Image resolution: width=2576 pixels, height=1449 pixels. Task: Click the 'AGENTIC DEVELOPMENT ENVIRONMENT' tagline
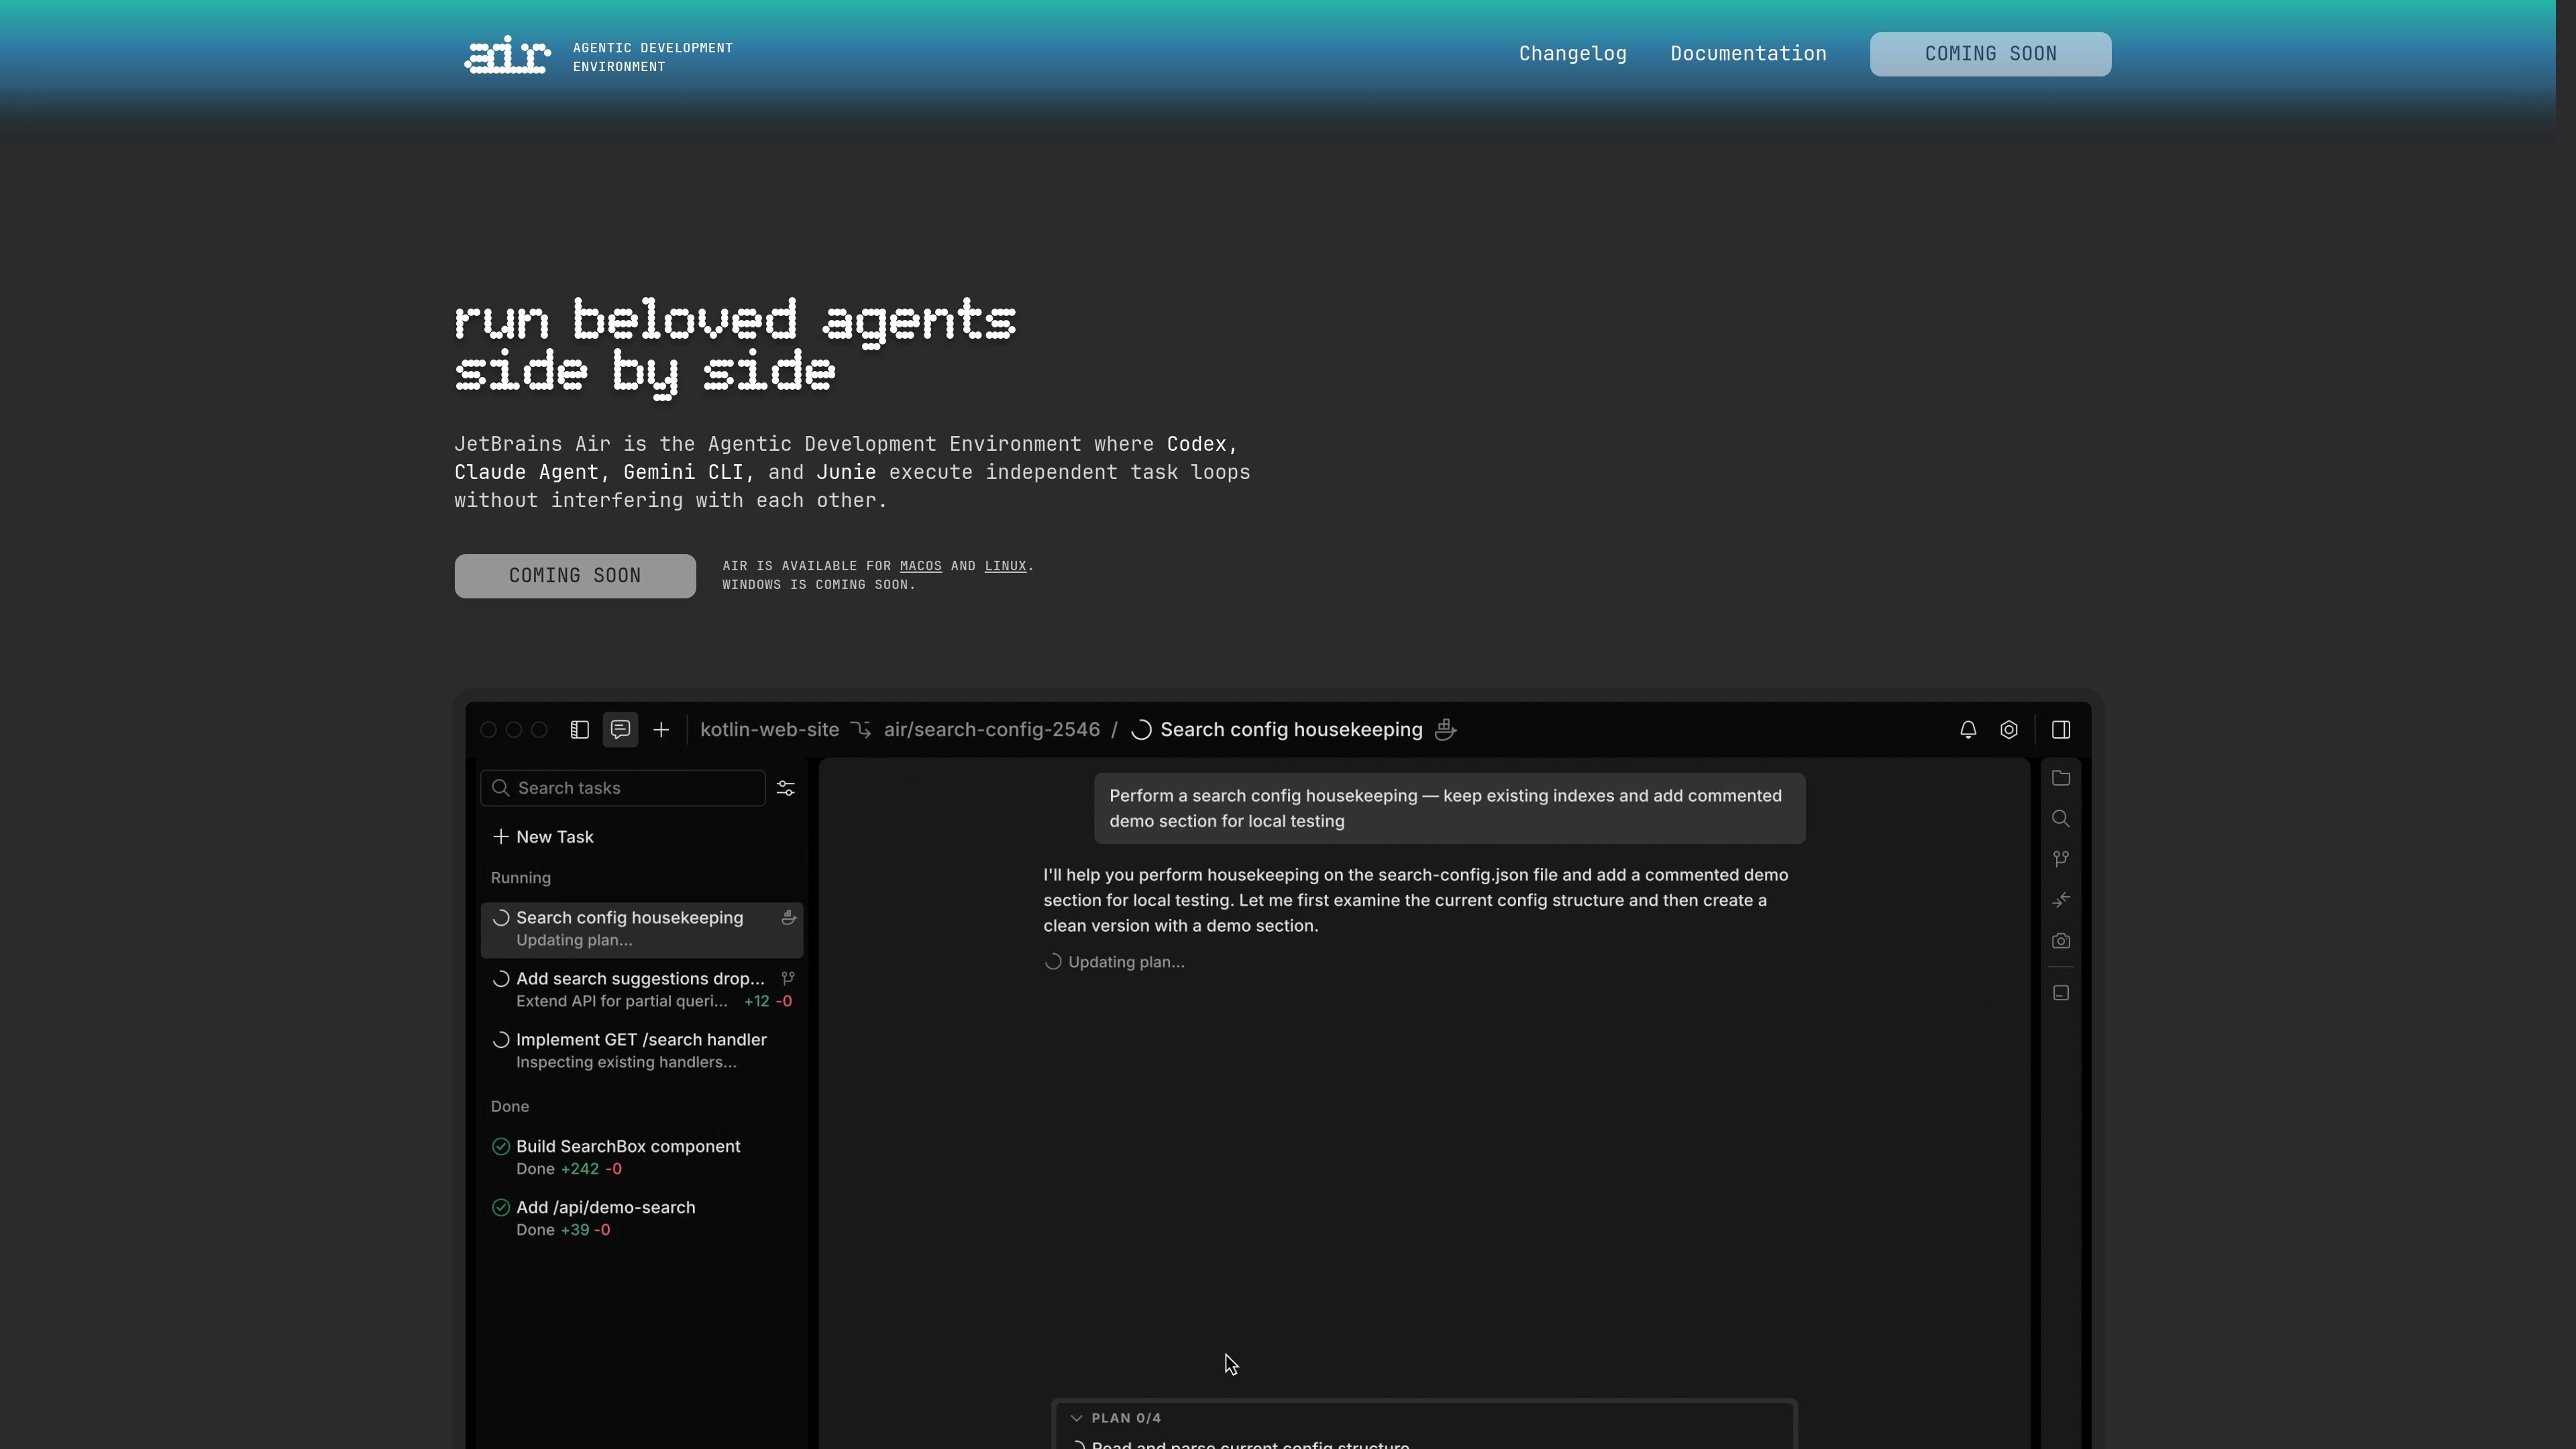pyautogui.click(x=652, y=57)
